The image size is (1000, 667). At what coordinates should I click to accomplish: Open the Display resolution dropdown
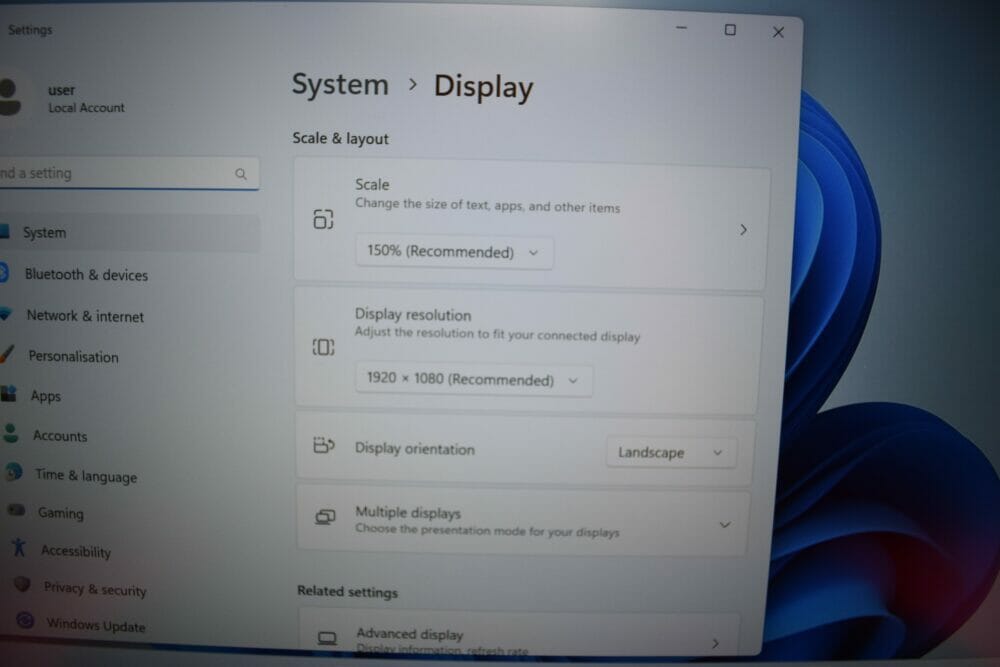coord(474,380)
